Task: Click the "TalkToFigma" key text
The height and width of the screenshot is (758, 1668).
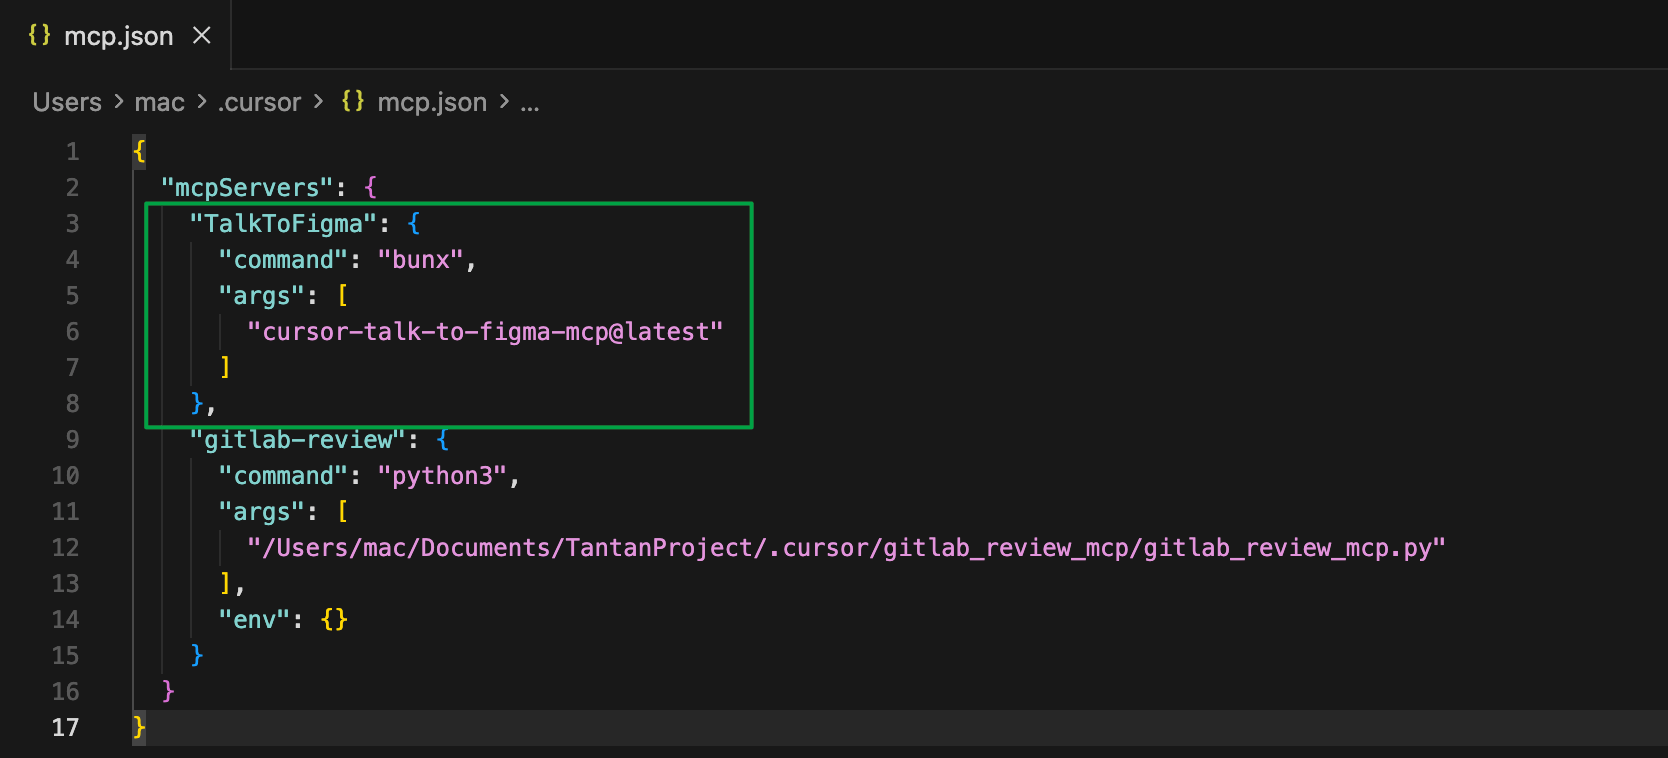Action: [283, 224]
